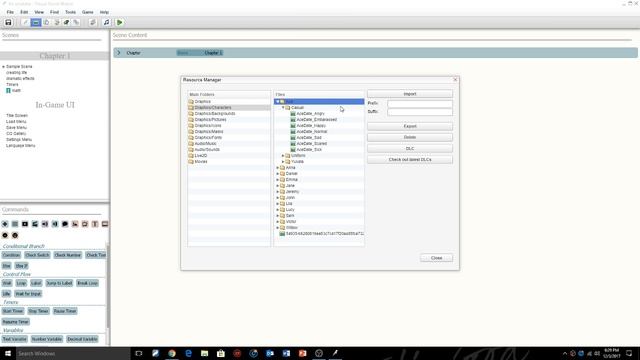The width and height of the screenshot is (640, 360).
Task: Add a Jump to Label command
Action: click(x=59, y=283)
